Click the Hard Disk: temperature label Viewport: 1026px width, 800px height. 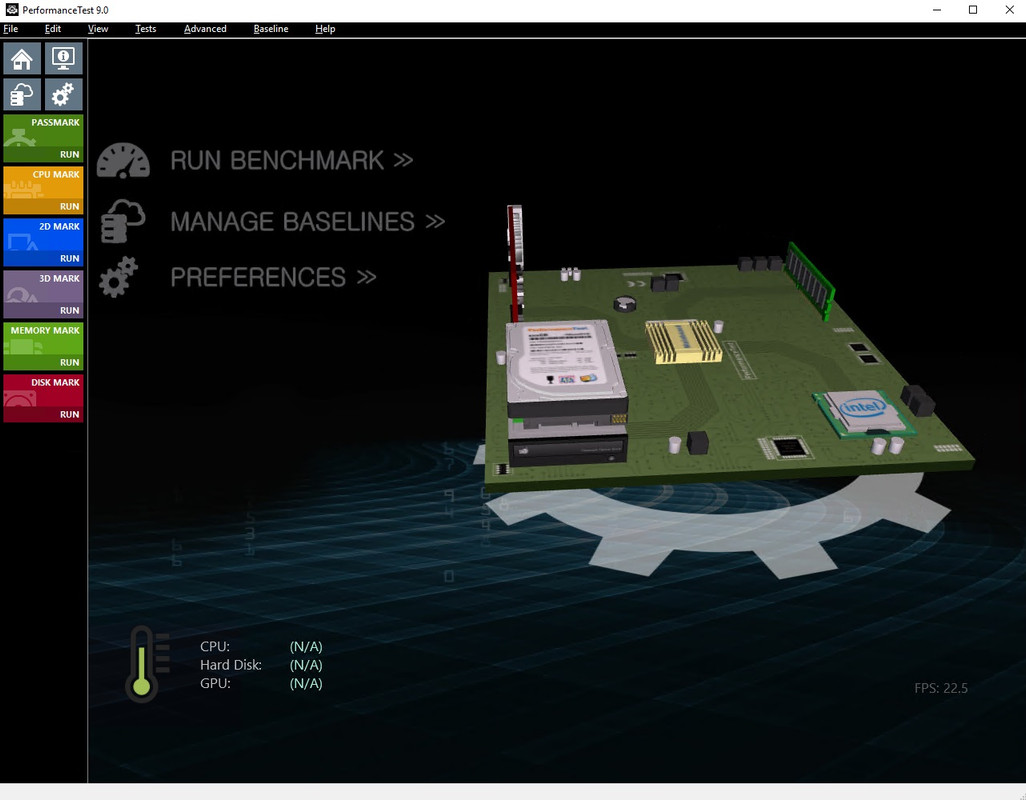pos(231,665)
